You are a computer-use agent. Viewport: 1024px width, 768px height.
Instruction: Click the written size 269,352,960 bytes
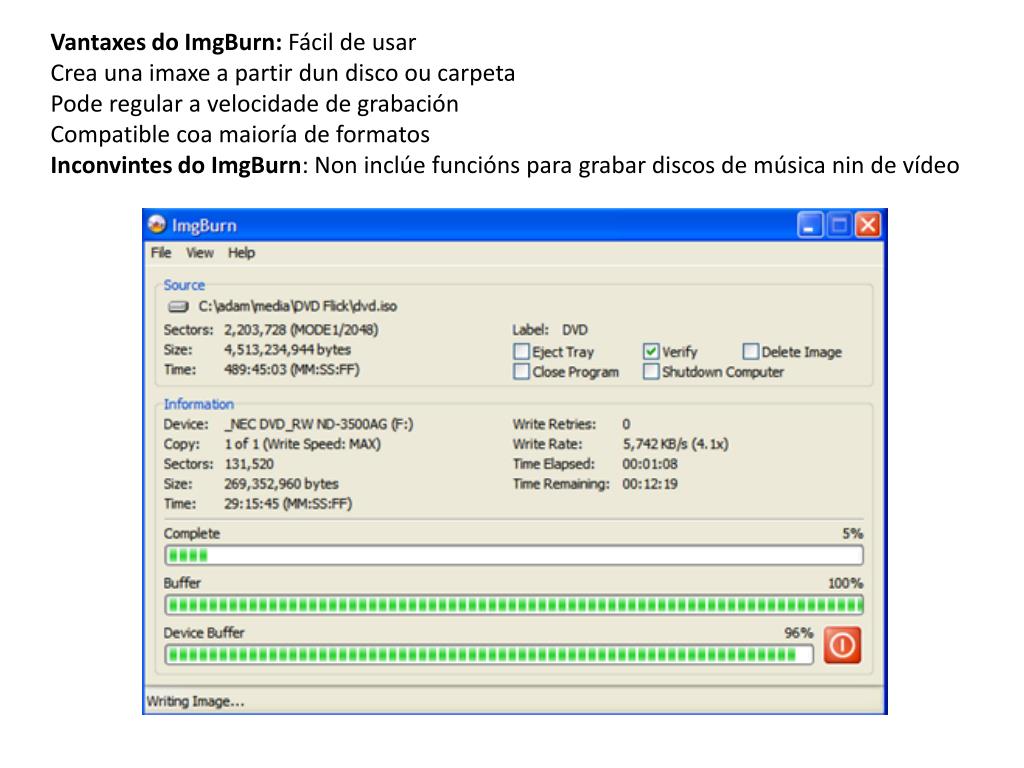point(281,484)
